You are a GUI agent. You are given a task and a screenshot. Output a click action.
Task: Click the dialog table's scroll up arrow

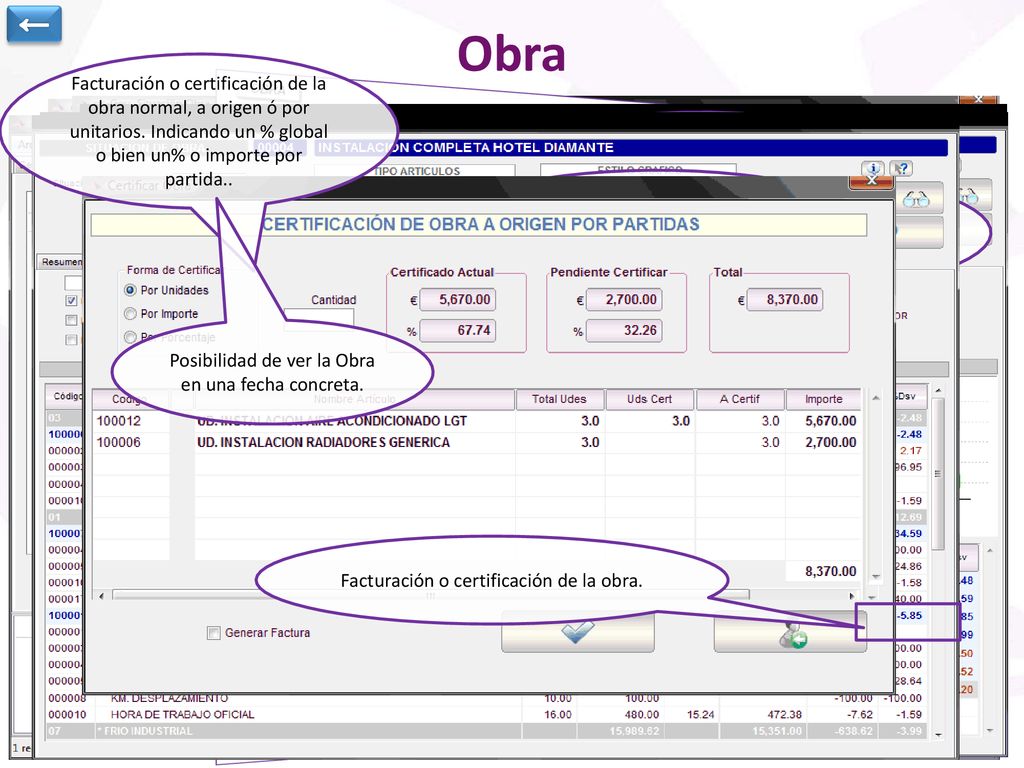point(876,398)
